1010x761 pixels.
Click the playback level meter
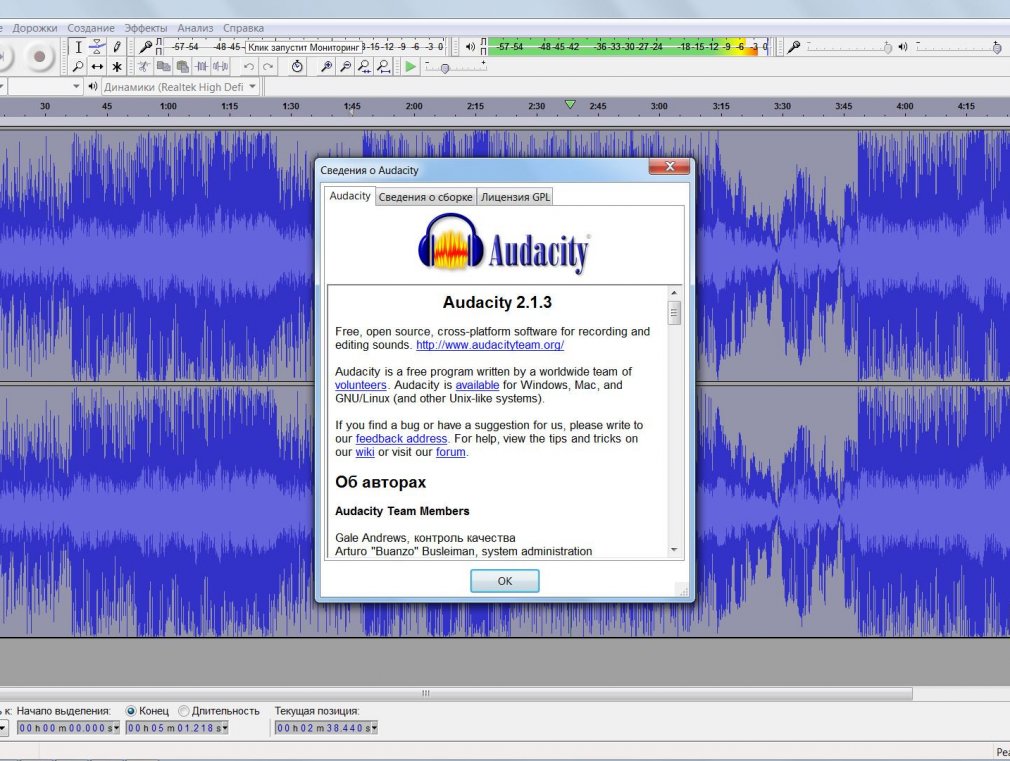628,46
